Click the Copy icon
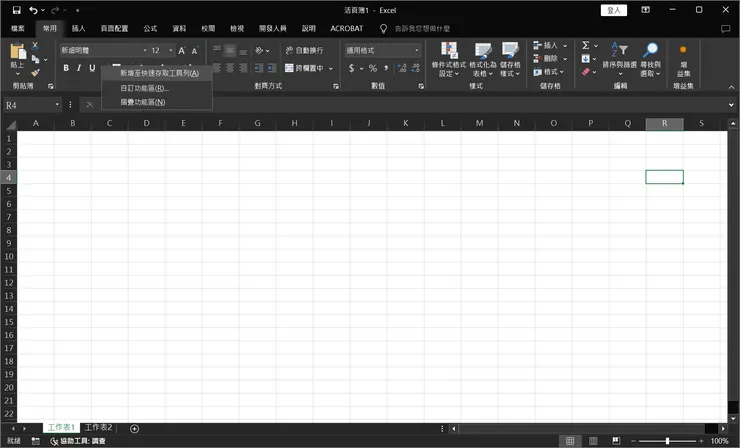 [35, 59]
